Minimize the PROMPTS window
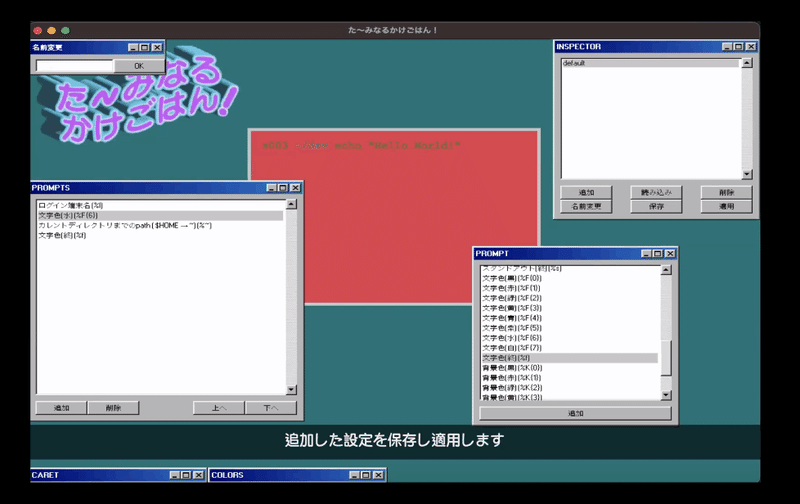800x504 pixels. pyautogui.click(x=272, y=188)
